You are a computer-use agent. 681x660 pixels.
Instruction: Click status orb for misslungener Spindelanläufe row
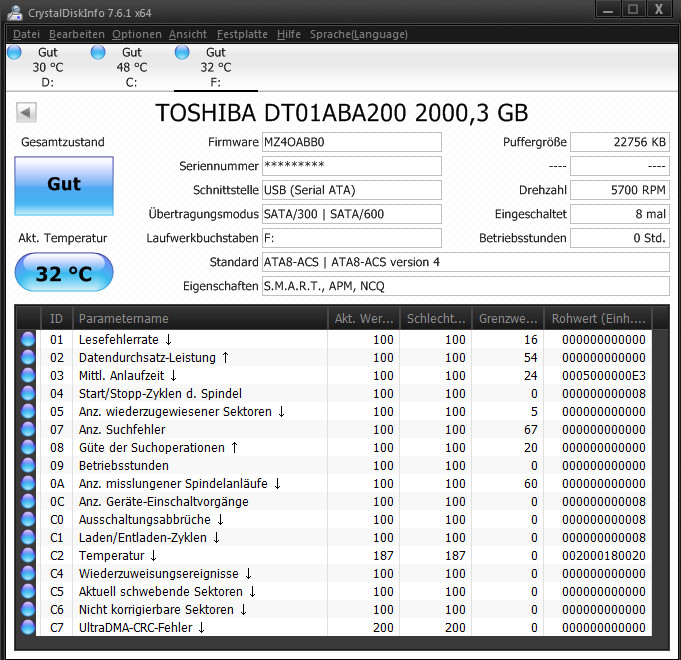coord(28,483)
